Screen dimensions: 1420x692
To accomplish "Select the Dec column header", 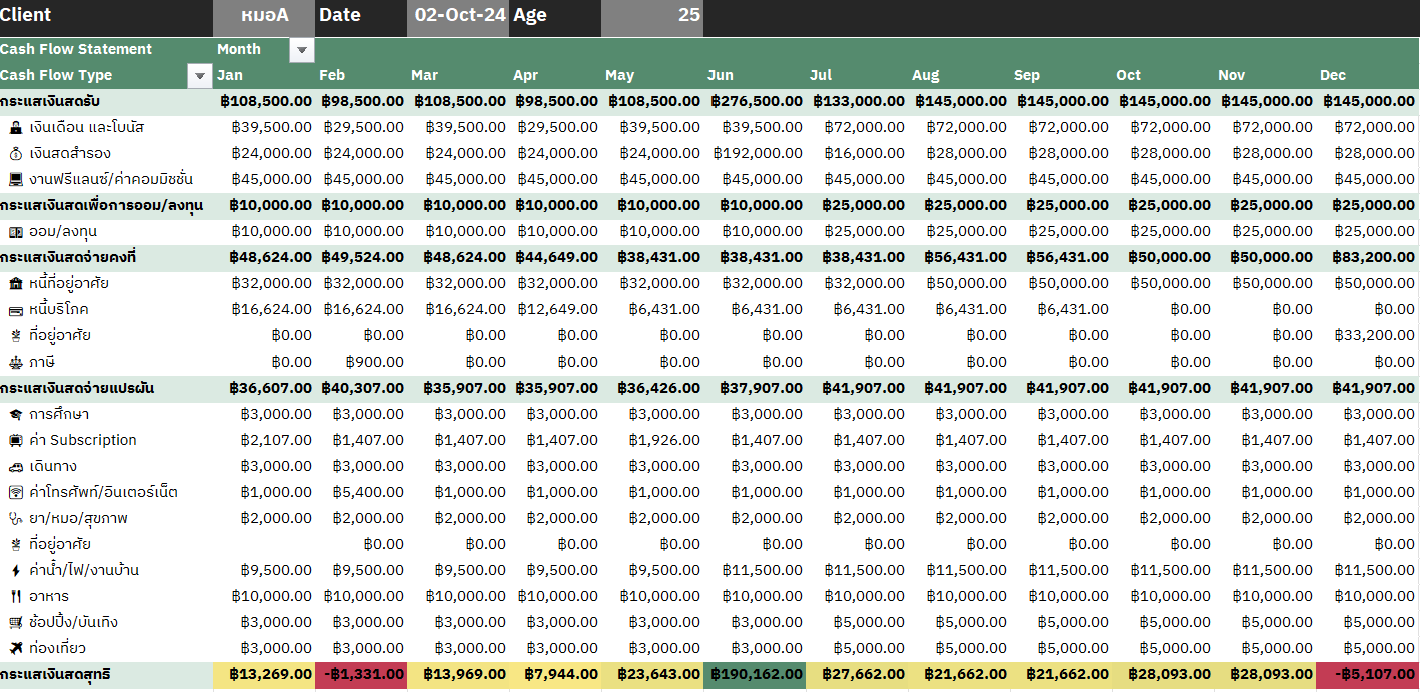I will click(1332, 75).
